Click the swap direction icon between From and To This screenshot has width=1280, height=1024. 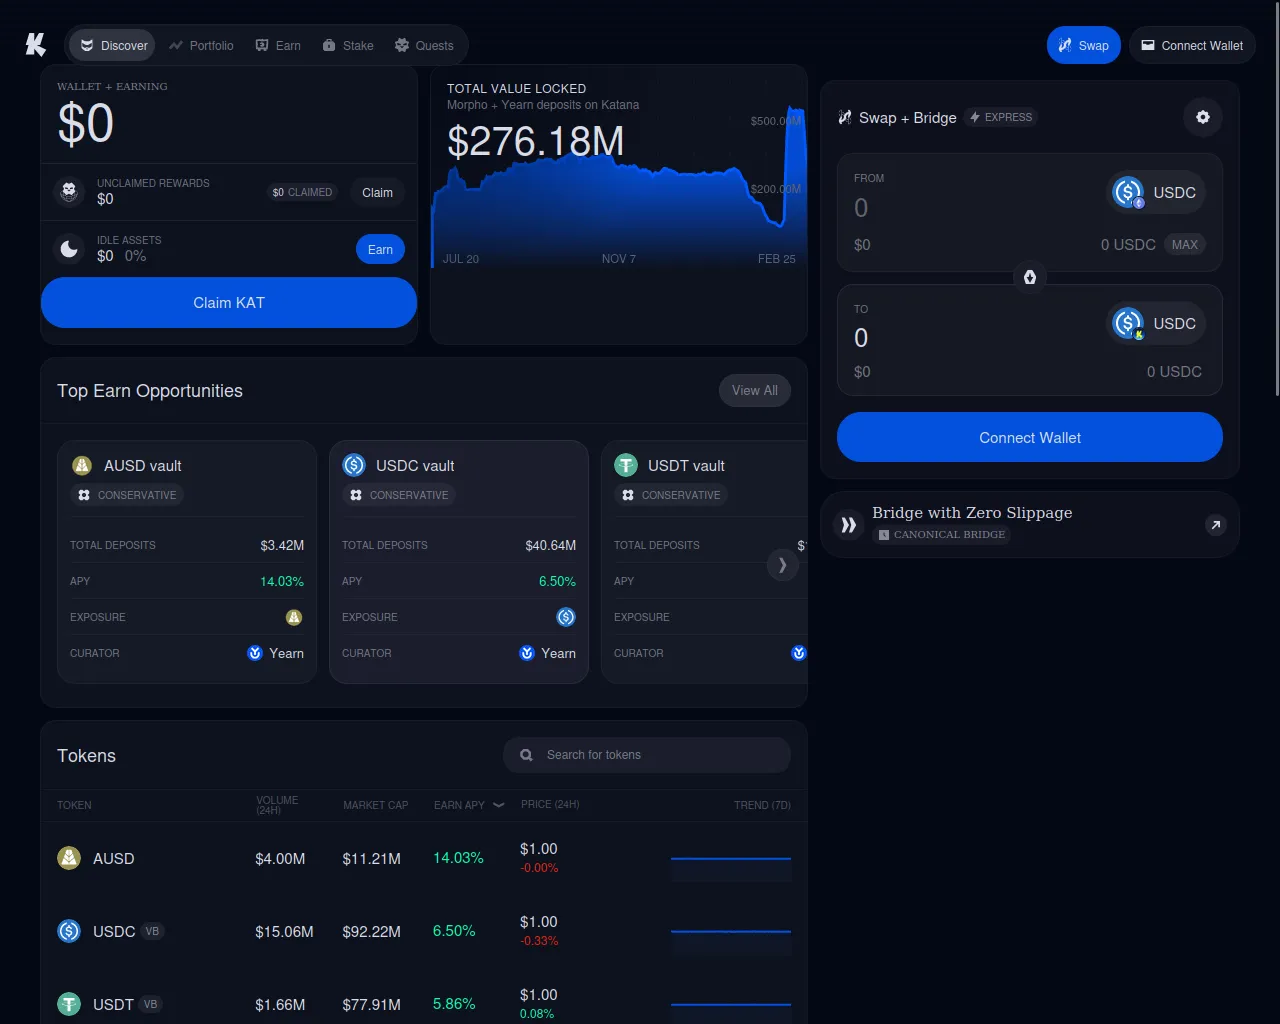(1030, 277)
